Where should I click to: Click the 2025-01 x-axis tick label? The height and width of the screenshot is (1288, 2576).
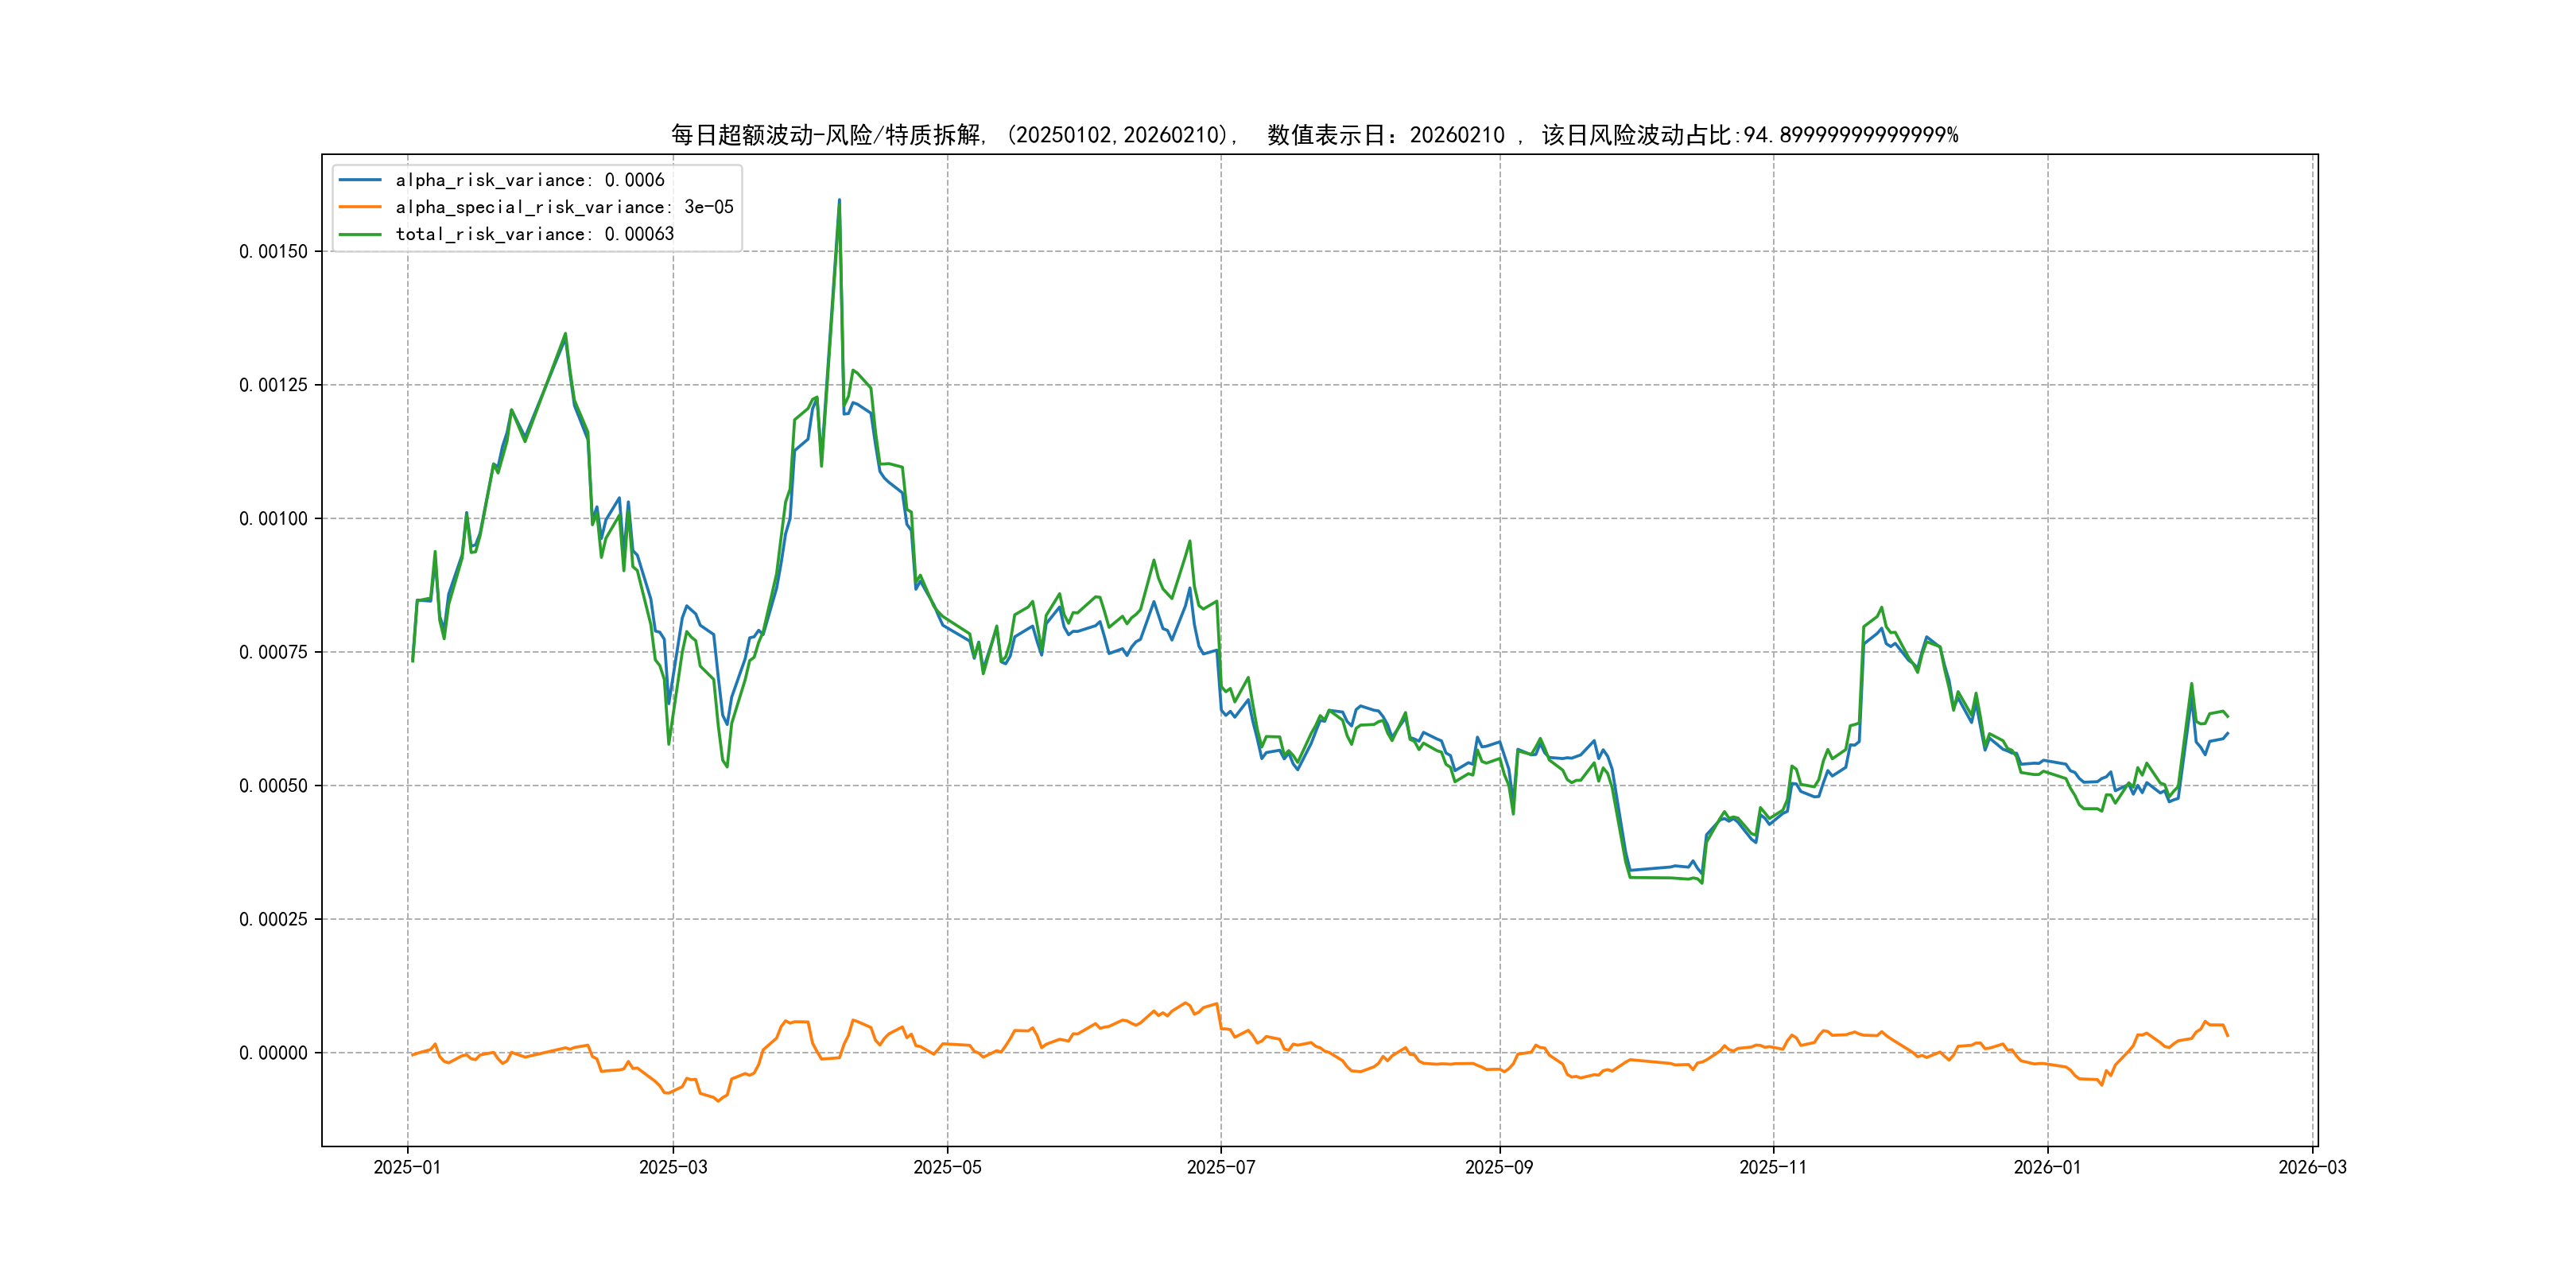click(407, 1167)
